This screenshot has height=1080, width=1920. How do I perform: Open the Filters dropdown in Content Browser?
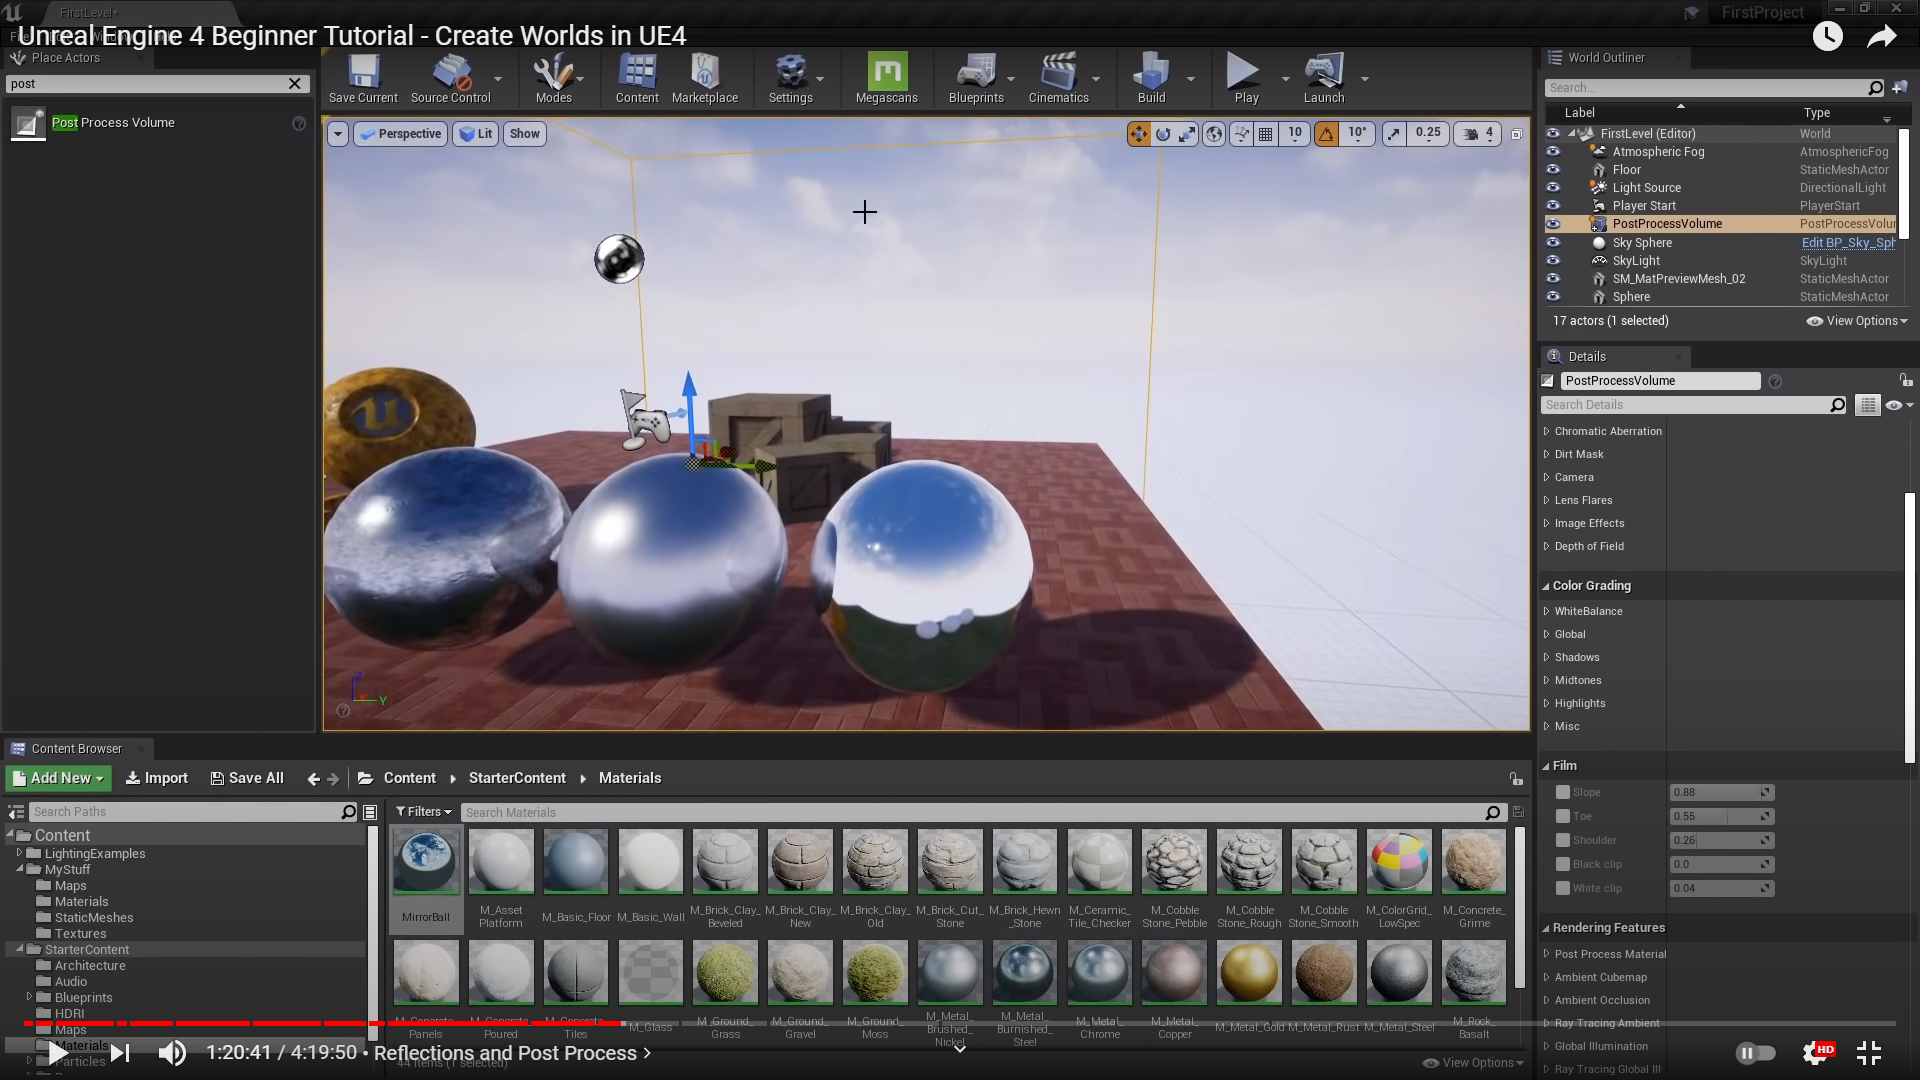pyautogui.click(x=424, y=812)
